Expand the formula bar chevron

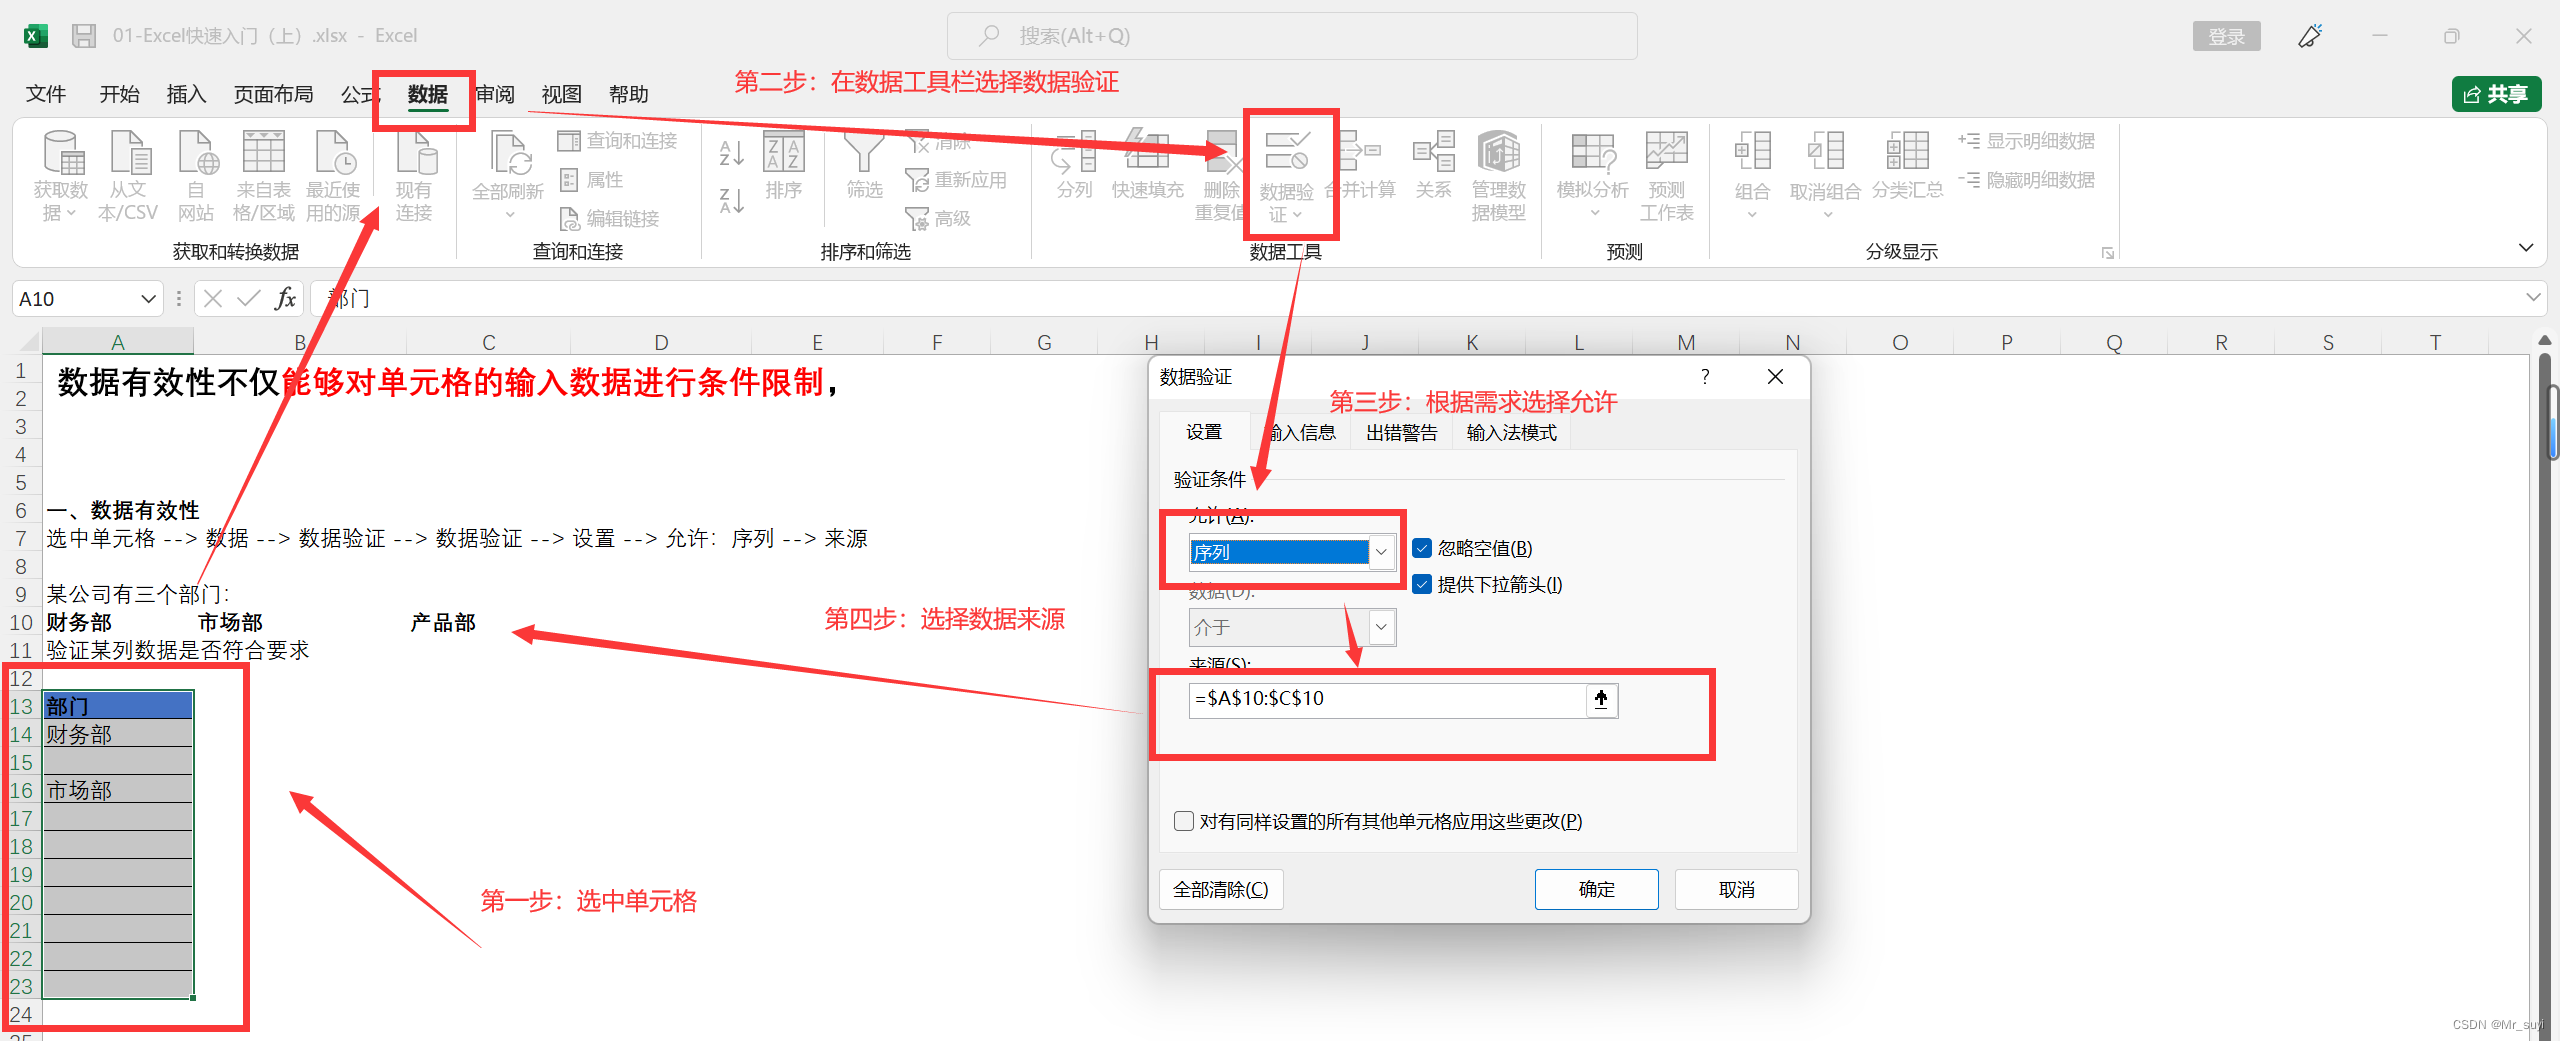coord(2533,298)
